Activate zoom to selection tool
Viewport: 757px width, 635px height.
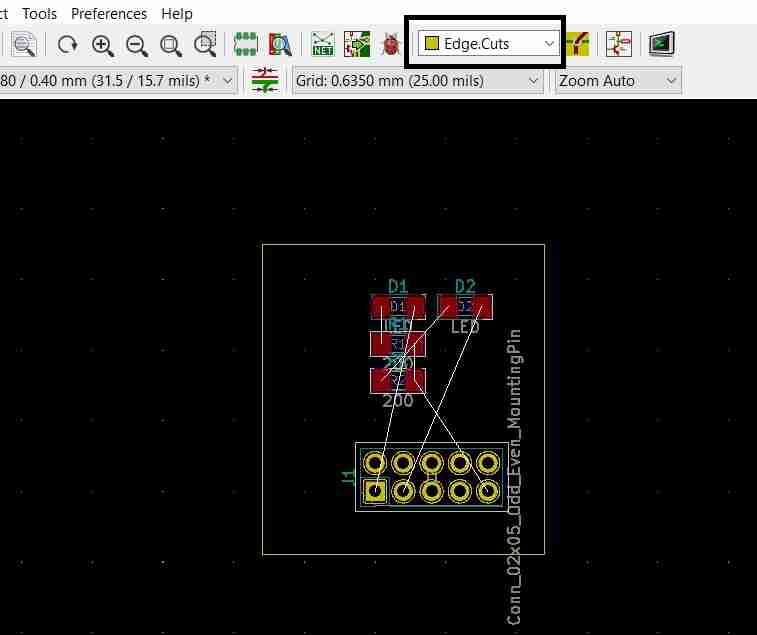point(205,44)
